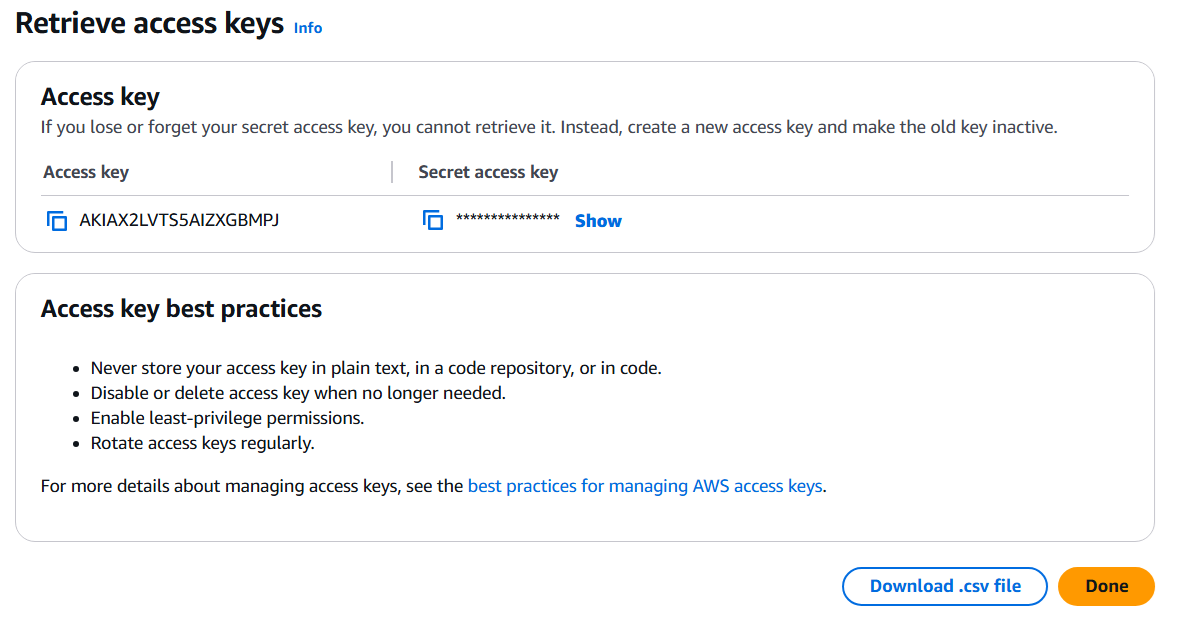The width and height of the screenshot is (1188, 640).
Task: Click the "Access key" column header
Action: tap(86, 172)
